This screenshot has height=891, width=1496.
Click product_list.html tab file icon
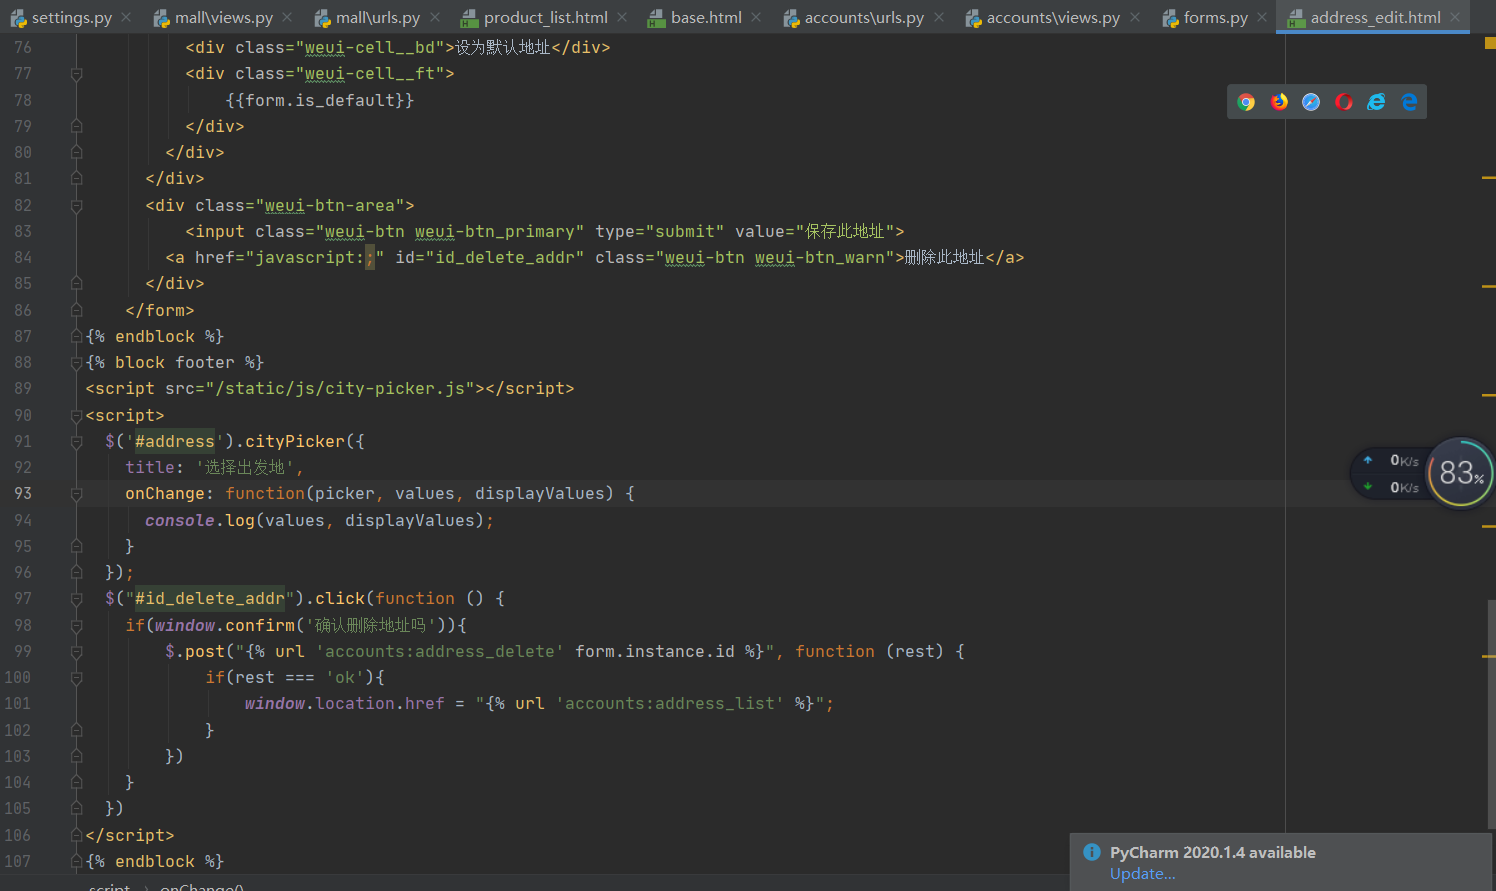470,18
